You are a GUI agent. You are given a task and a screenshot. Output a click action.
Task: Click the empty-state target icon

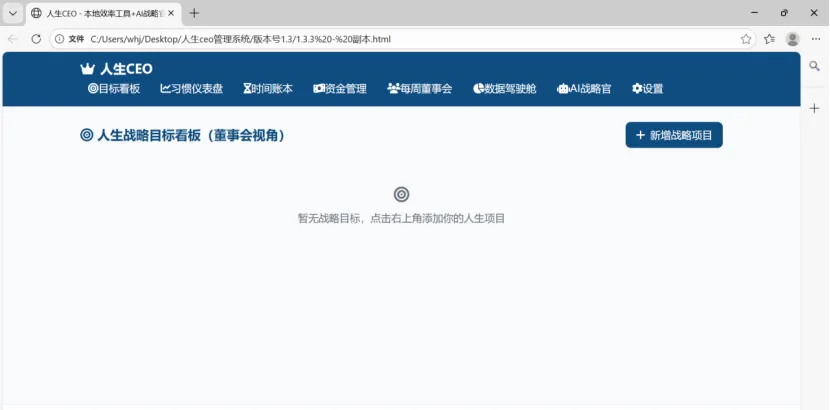coord(401,195)
